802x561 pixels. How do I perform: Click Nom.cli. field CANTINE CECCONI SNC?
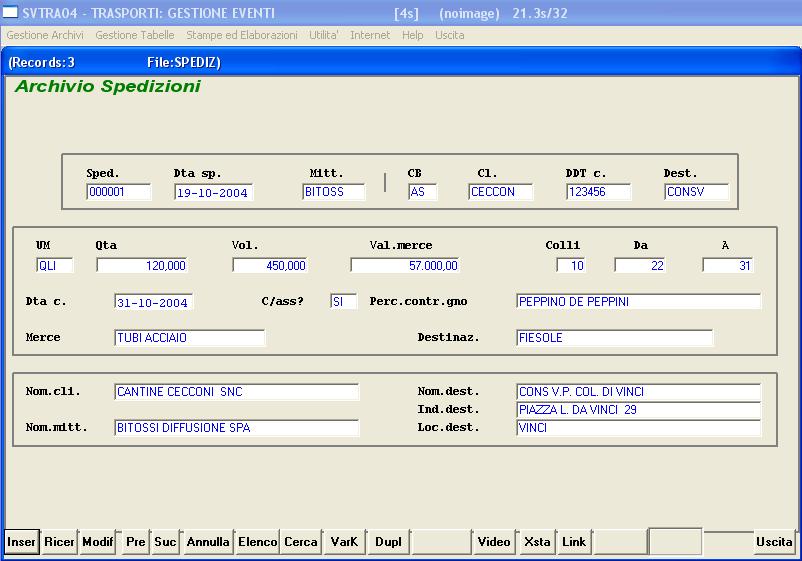coord(236,392)
